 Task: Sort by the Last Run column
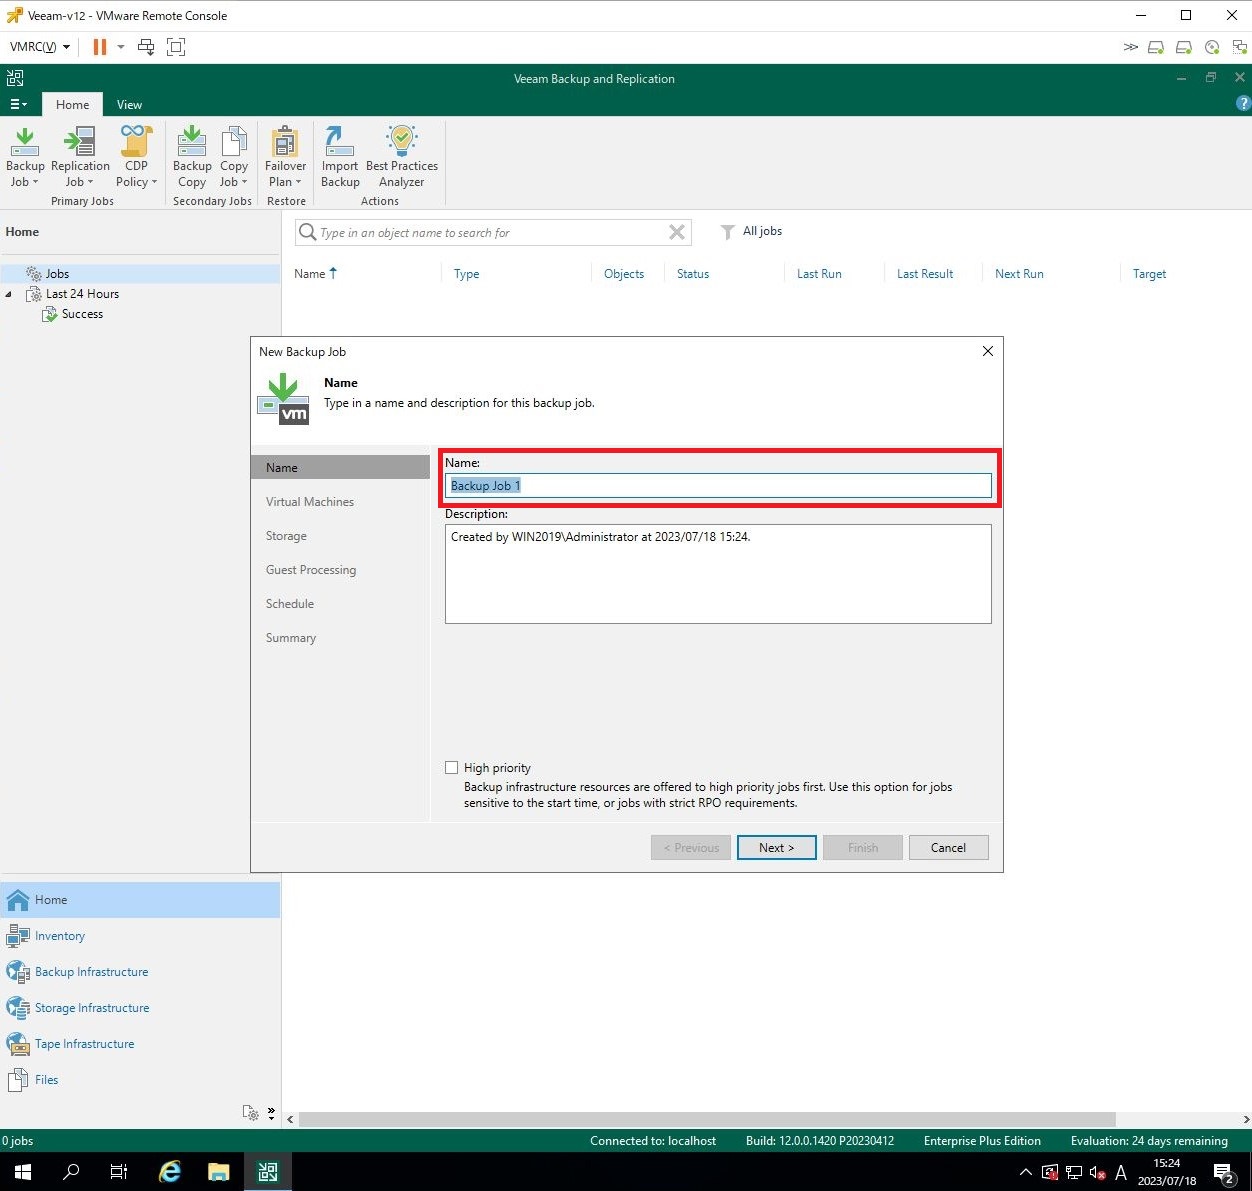819,273
